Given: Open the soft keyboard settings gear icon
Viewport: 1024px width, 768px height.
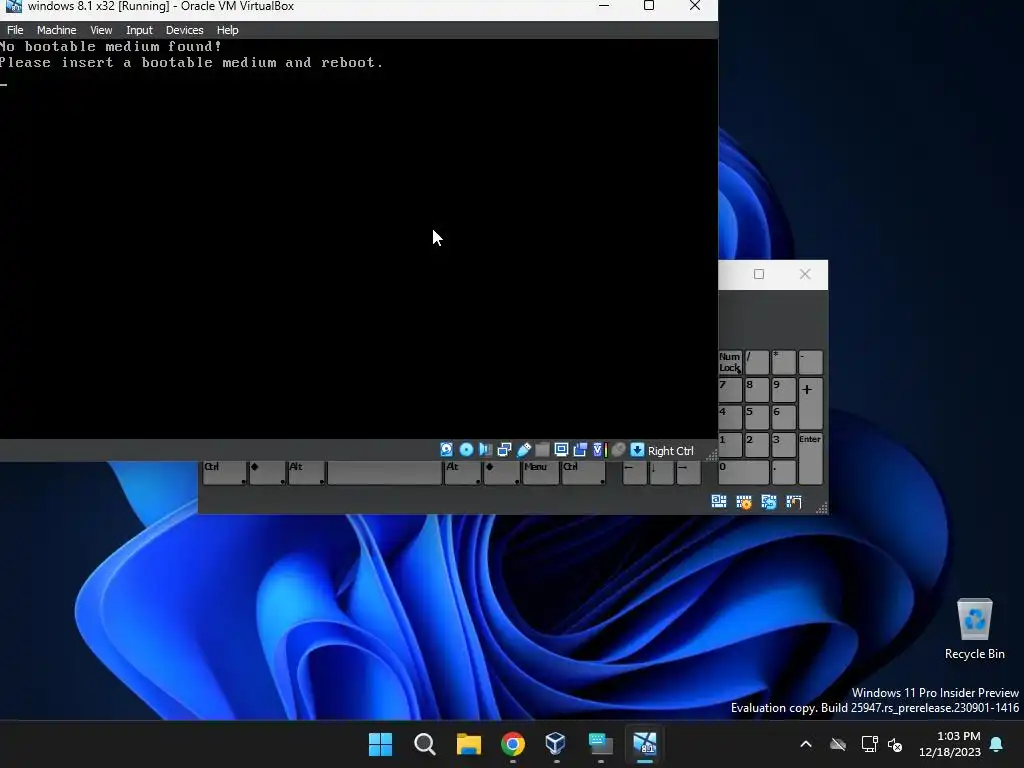Looking at the screenshot, I should tap(744, 502).
